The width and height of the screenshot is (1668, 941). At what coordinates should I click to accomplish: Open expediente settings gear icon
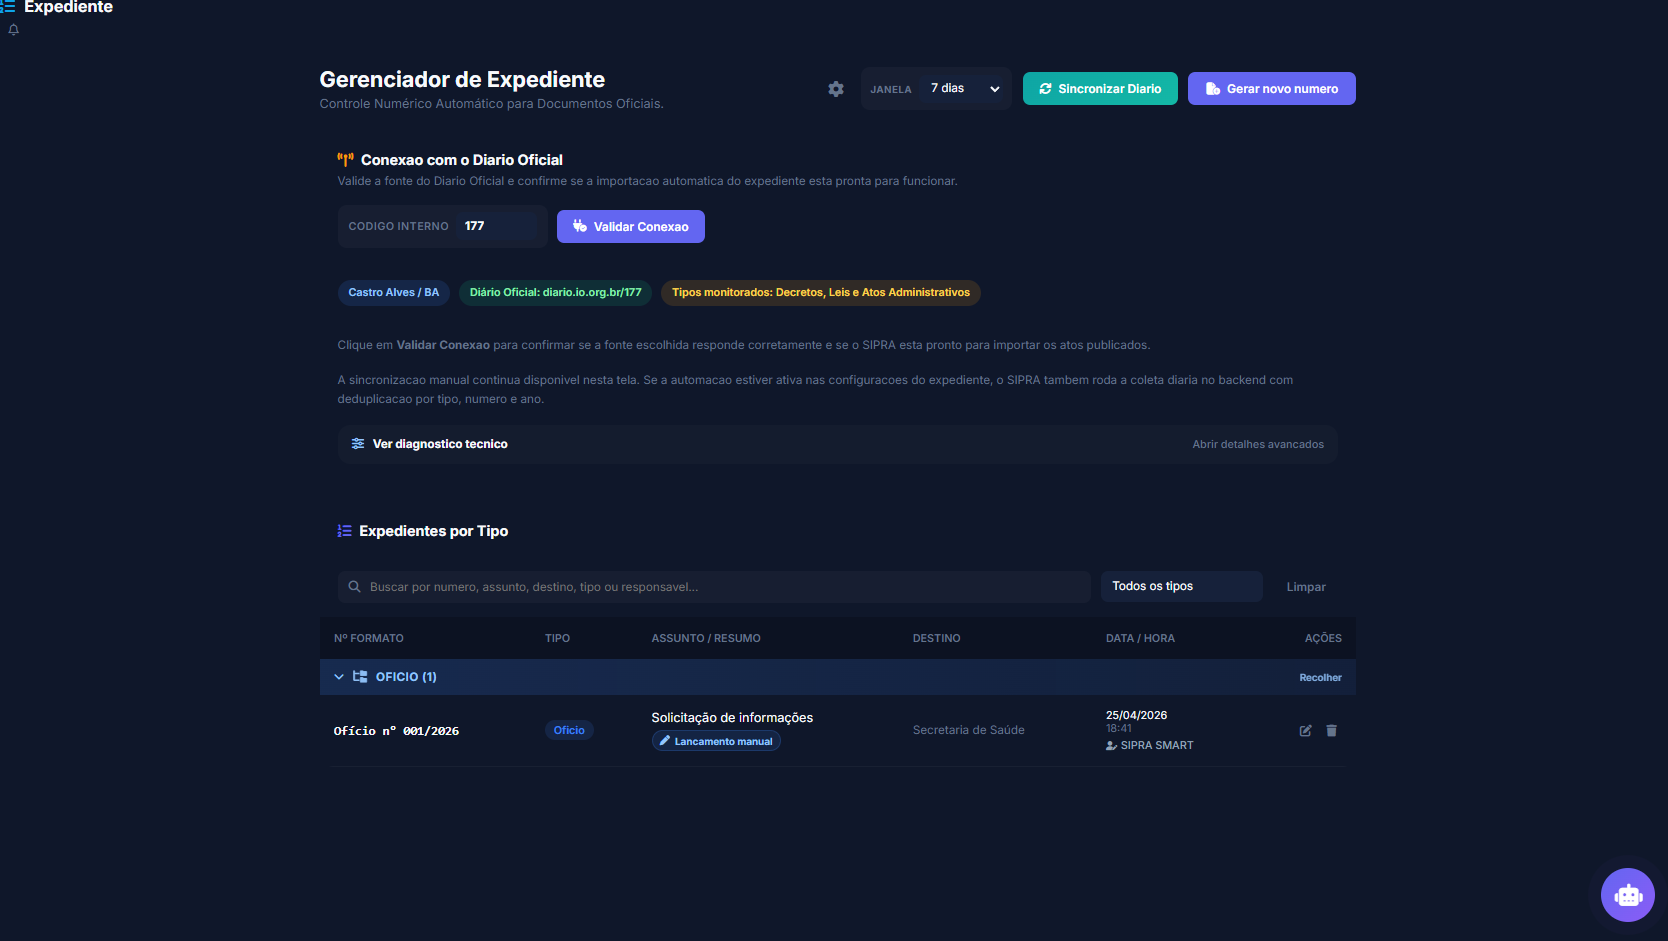click(836, 89)
